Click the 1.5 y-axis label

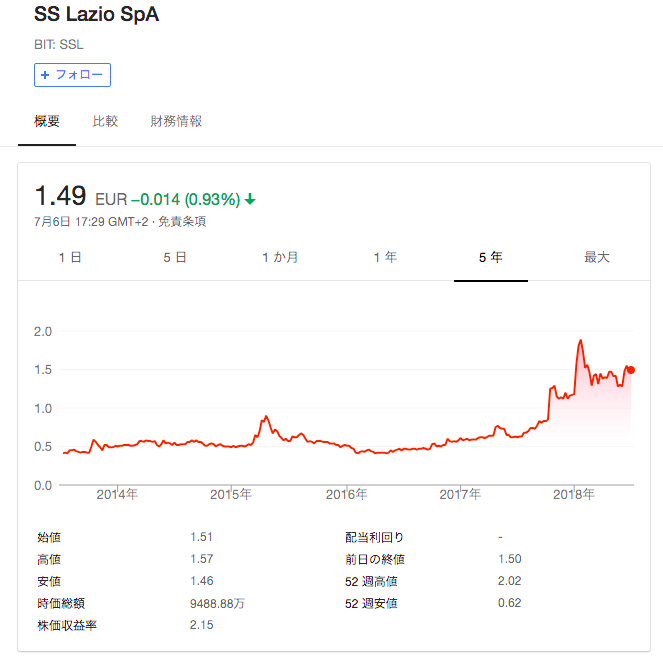43,370
